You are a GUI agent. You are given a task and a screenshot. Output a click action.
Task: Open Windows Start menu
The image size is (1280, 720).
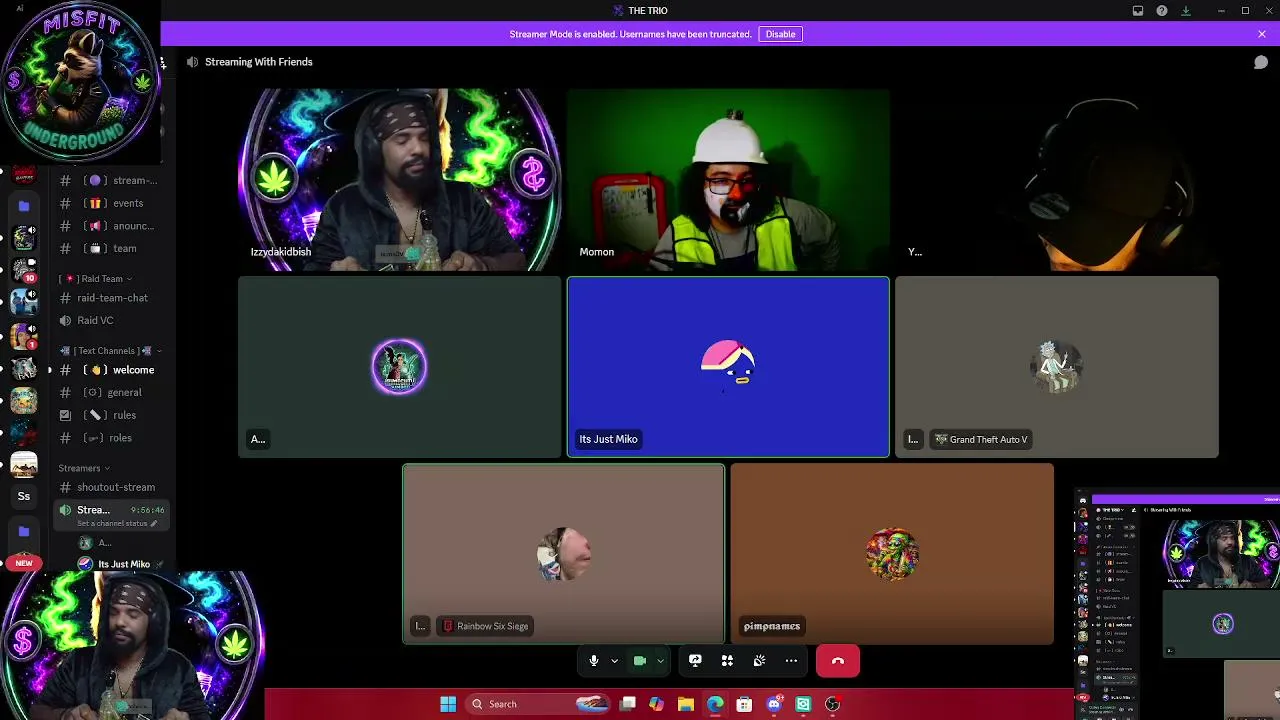point(448,704)
